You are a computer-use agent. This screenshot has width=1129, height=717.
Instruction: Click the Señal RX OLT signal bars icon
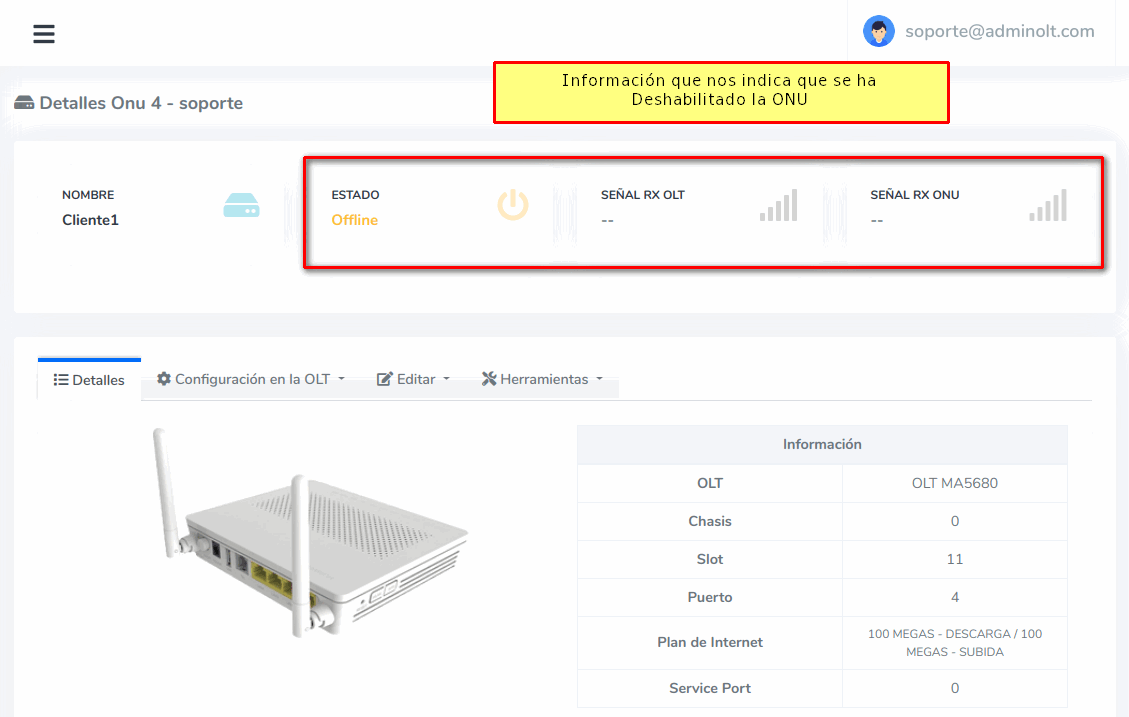(x=778, y=205)
